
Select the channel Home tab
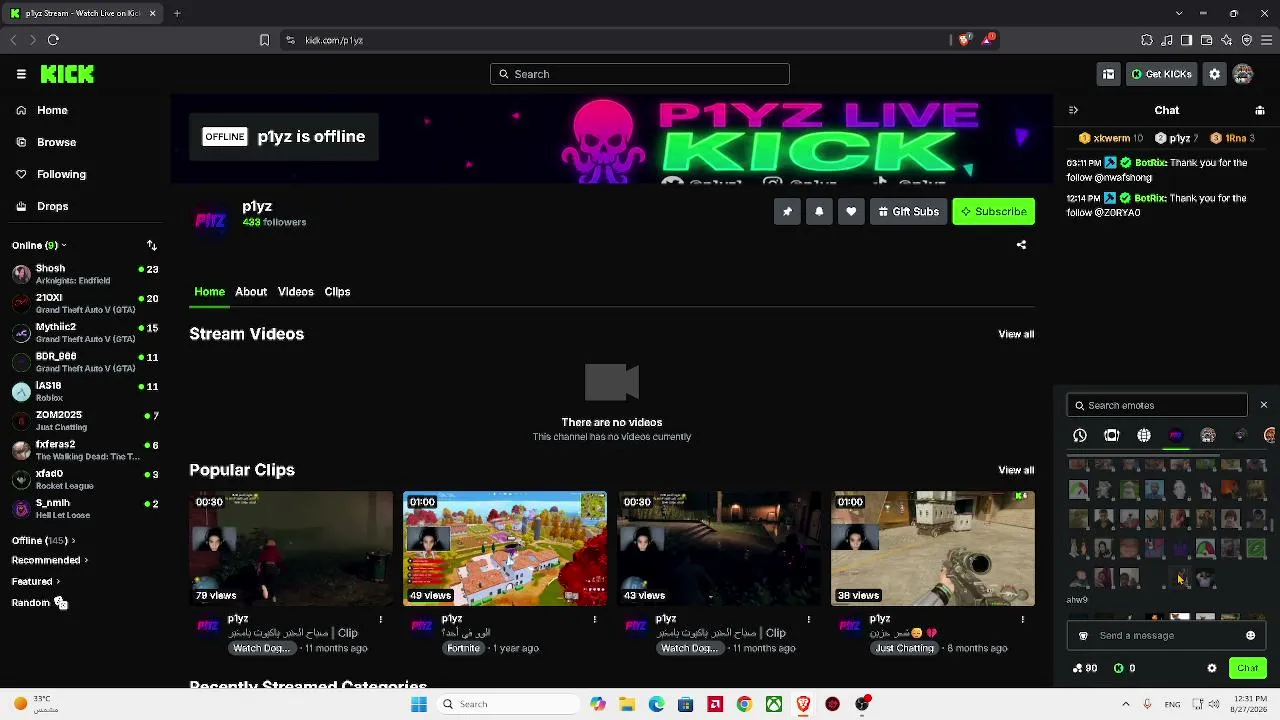tap(209, 292)
